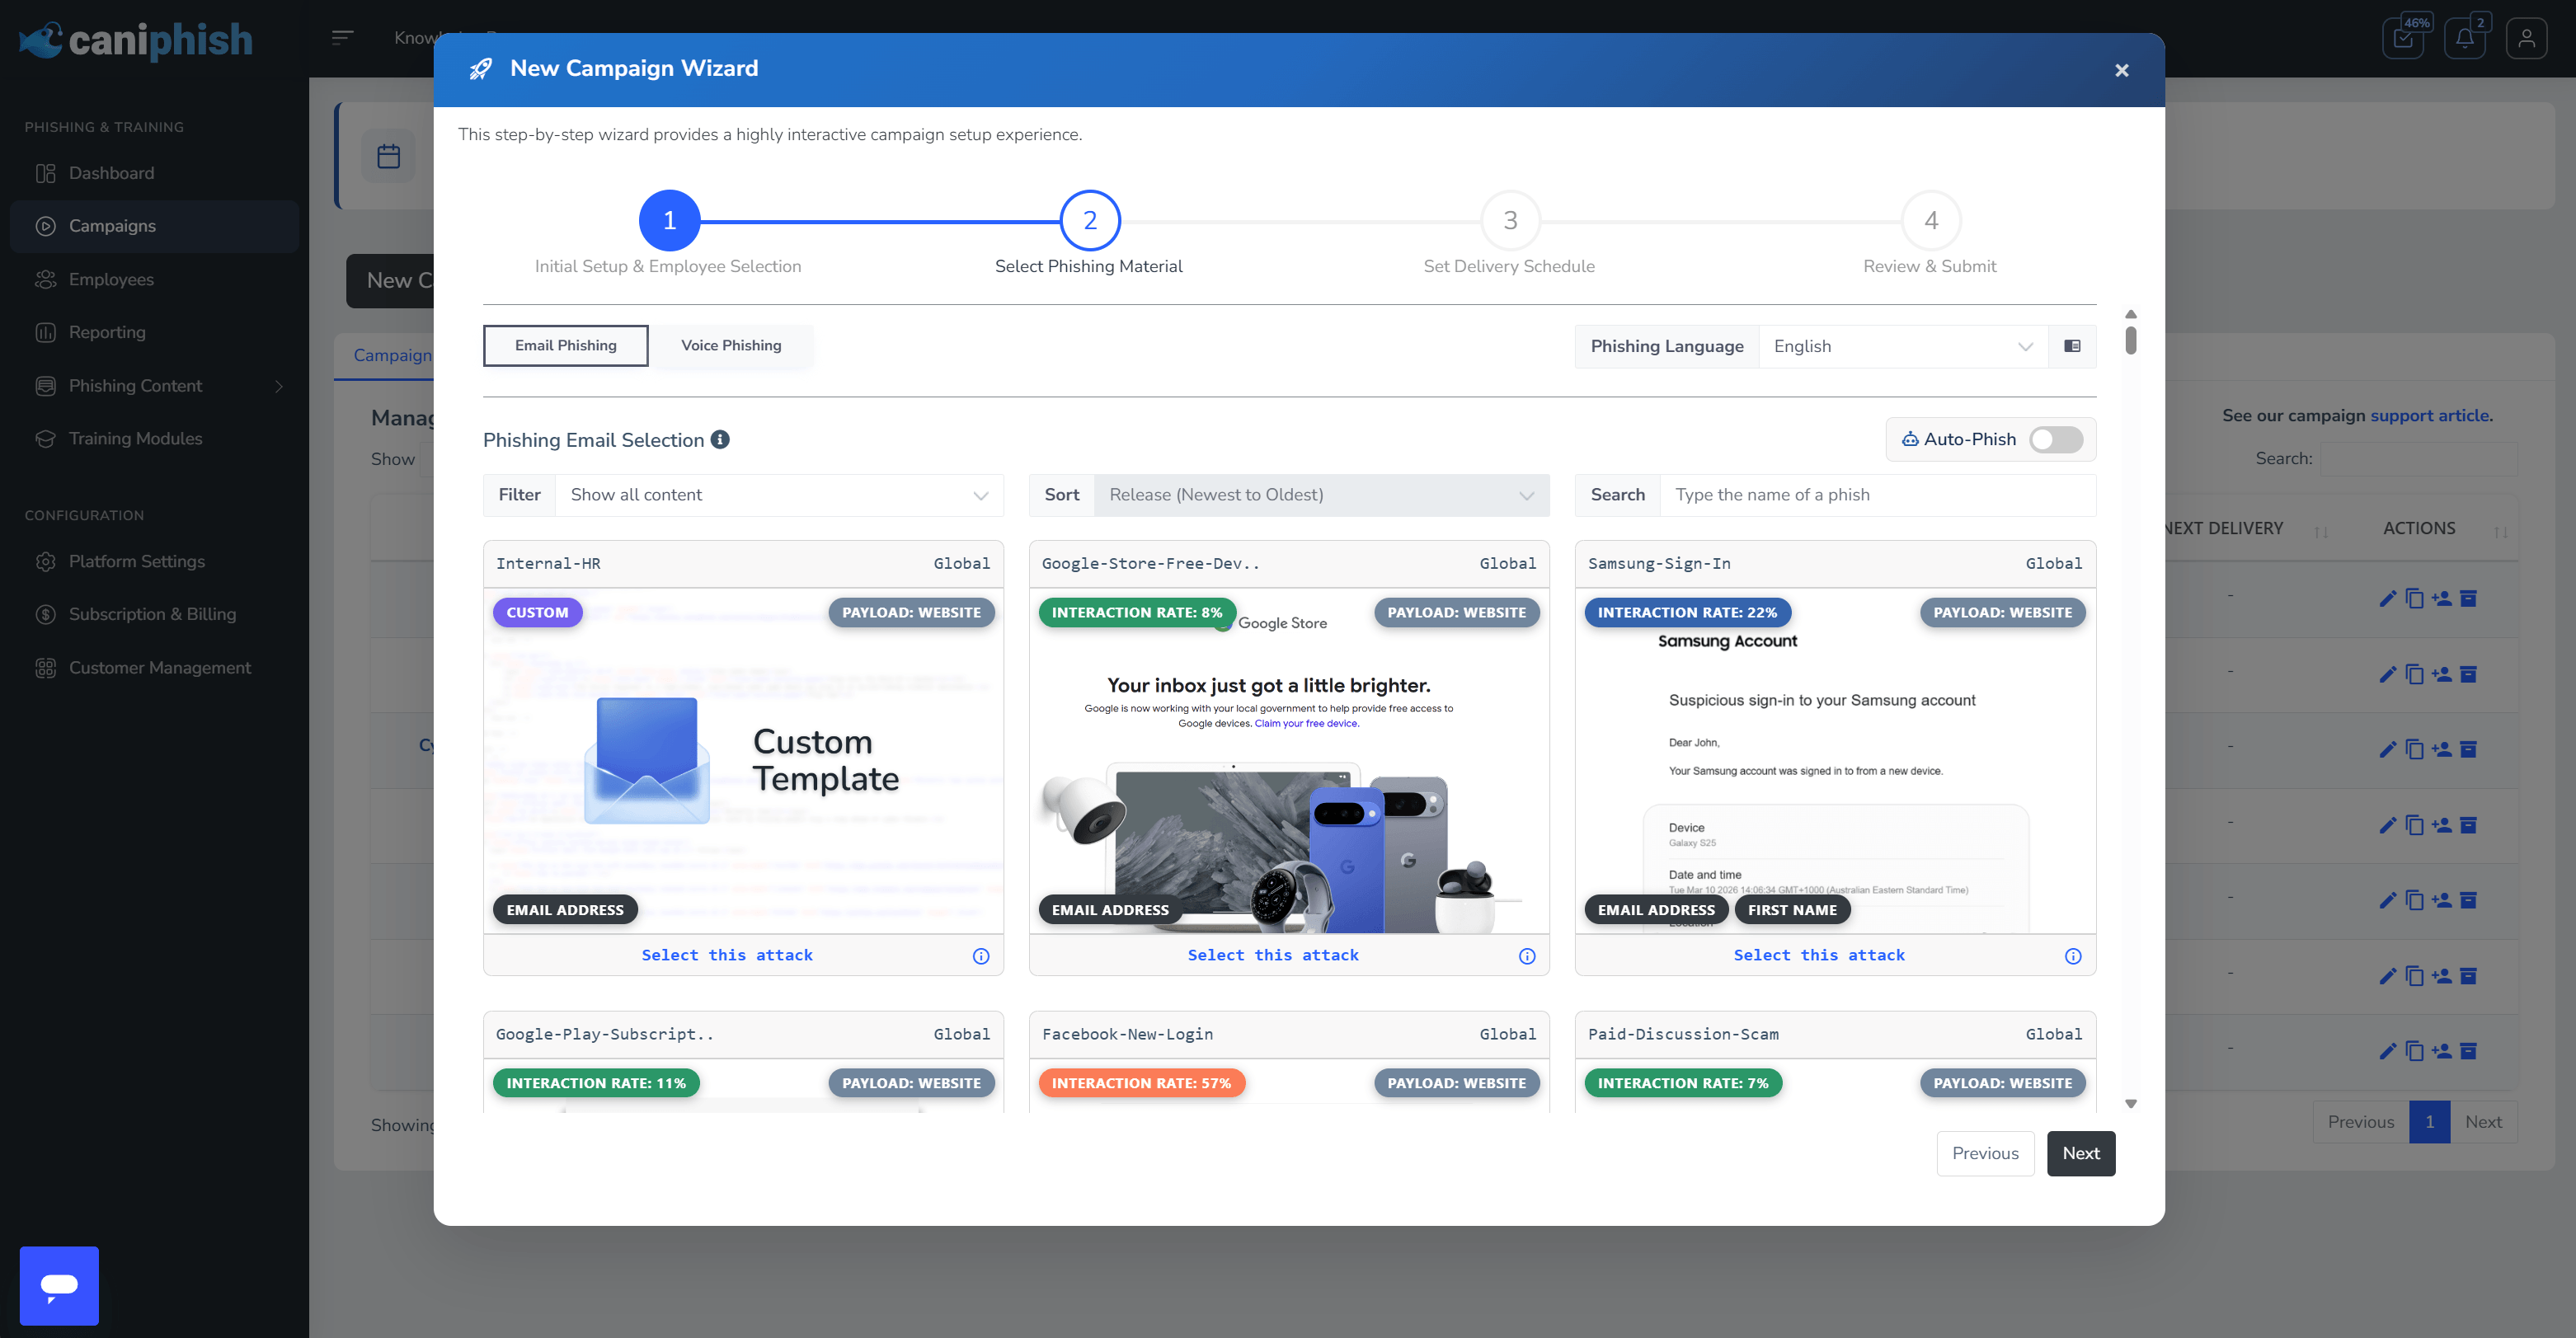This screenshot has width=2576, height=1338.
Task: Sort by the Next Delivery column arrows
Action: (2321, 532)
